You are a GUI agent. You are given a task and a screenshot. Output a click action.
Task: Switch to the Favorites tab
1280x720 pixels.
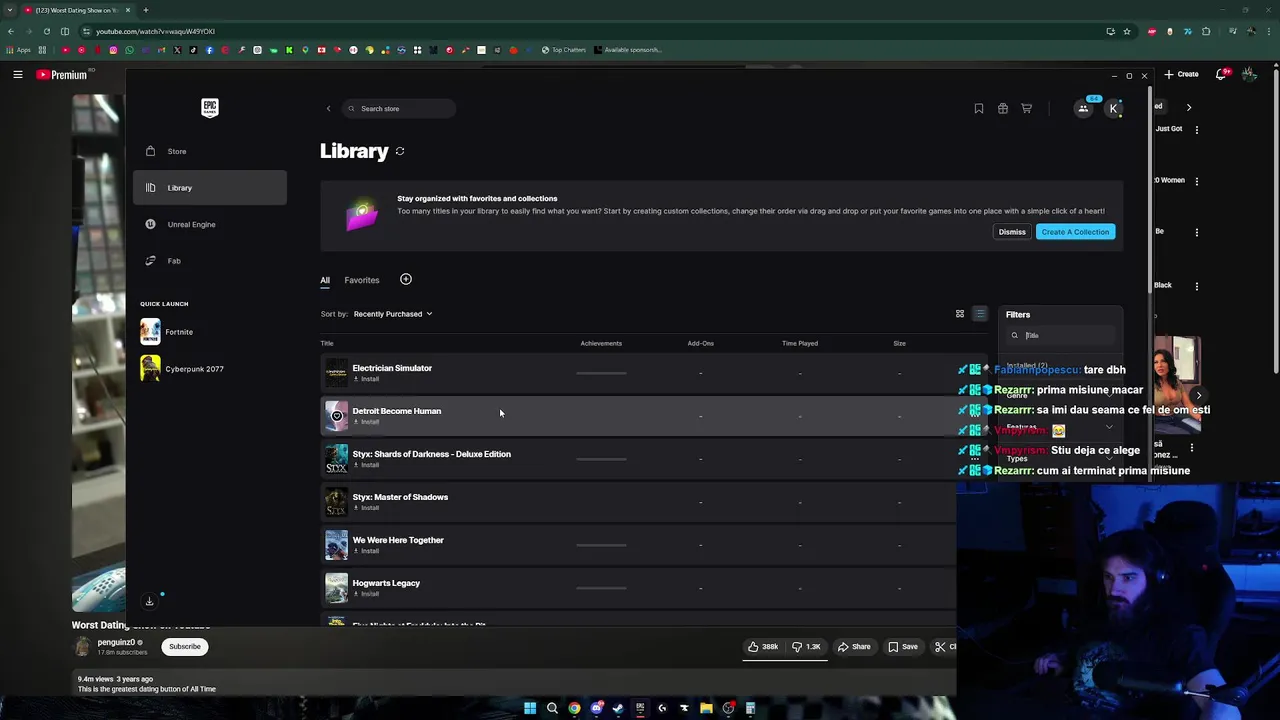click(x=362, y=280)
